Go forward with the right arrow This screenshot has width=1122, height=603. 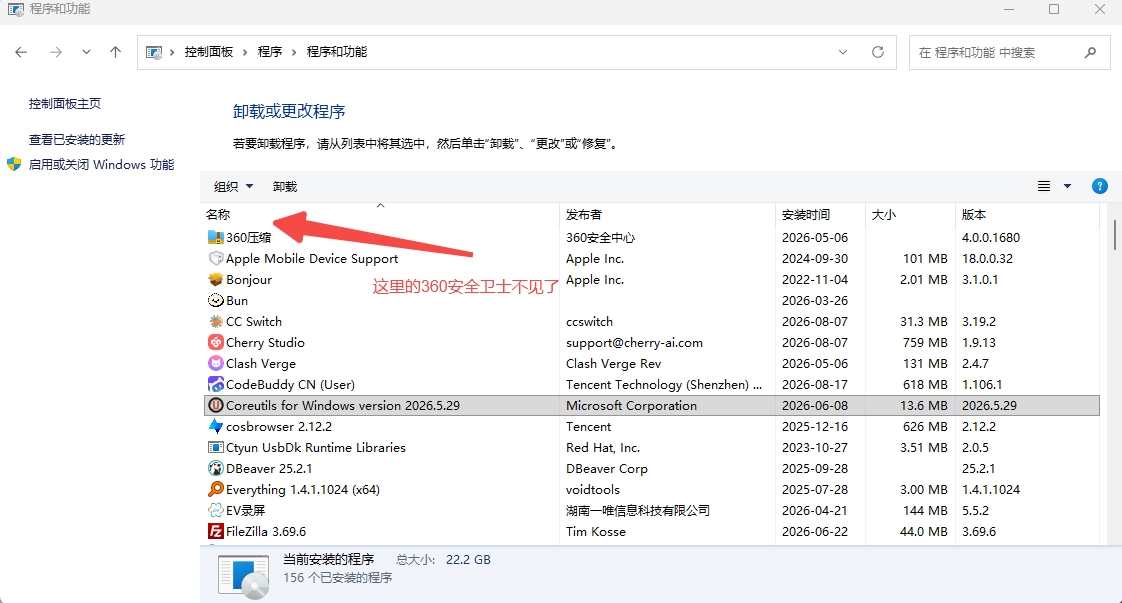click(56, 52)
